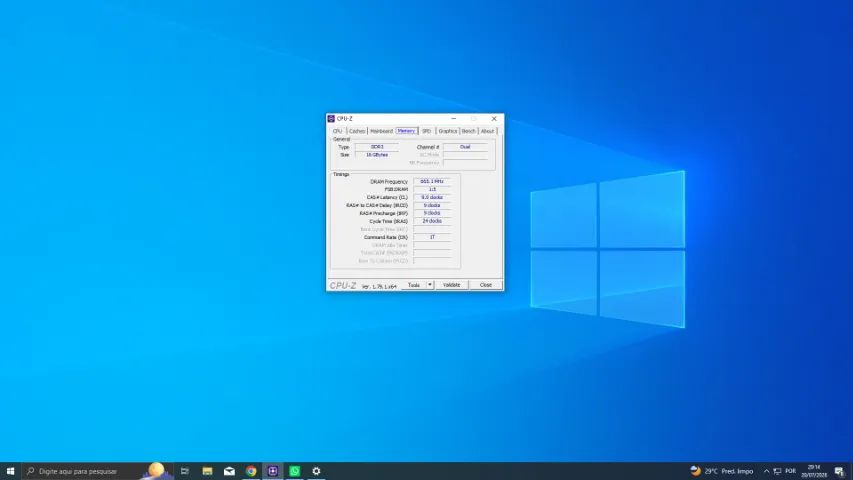Viewport: 853px width, 480px height.
Task: Open the Mail app on the taskbar
Action: (x=229, y=471)
